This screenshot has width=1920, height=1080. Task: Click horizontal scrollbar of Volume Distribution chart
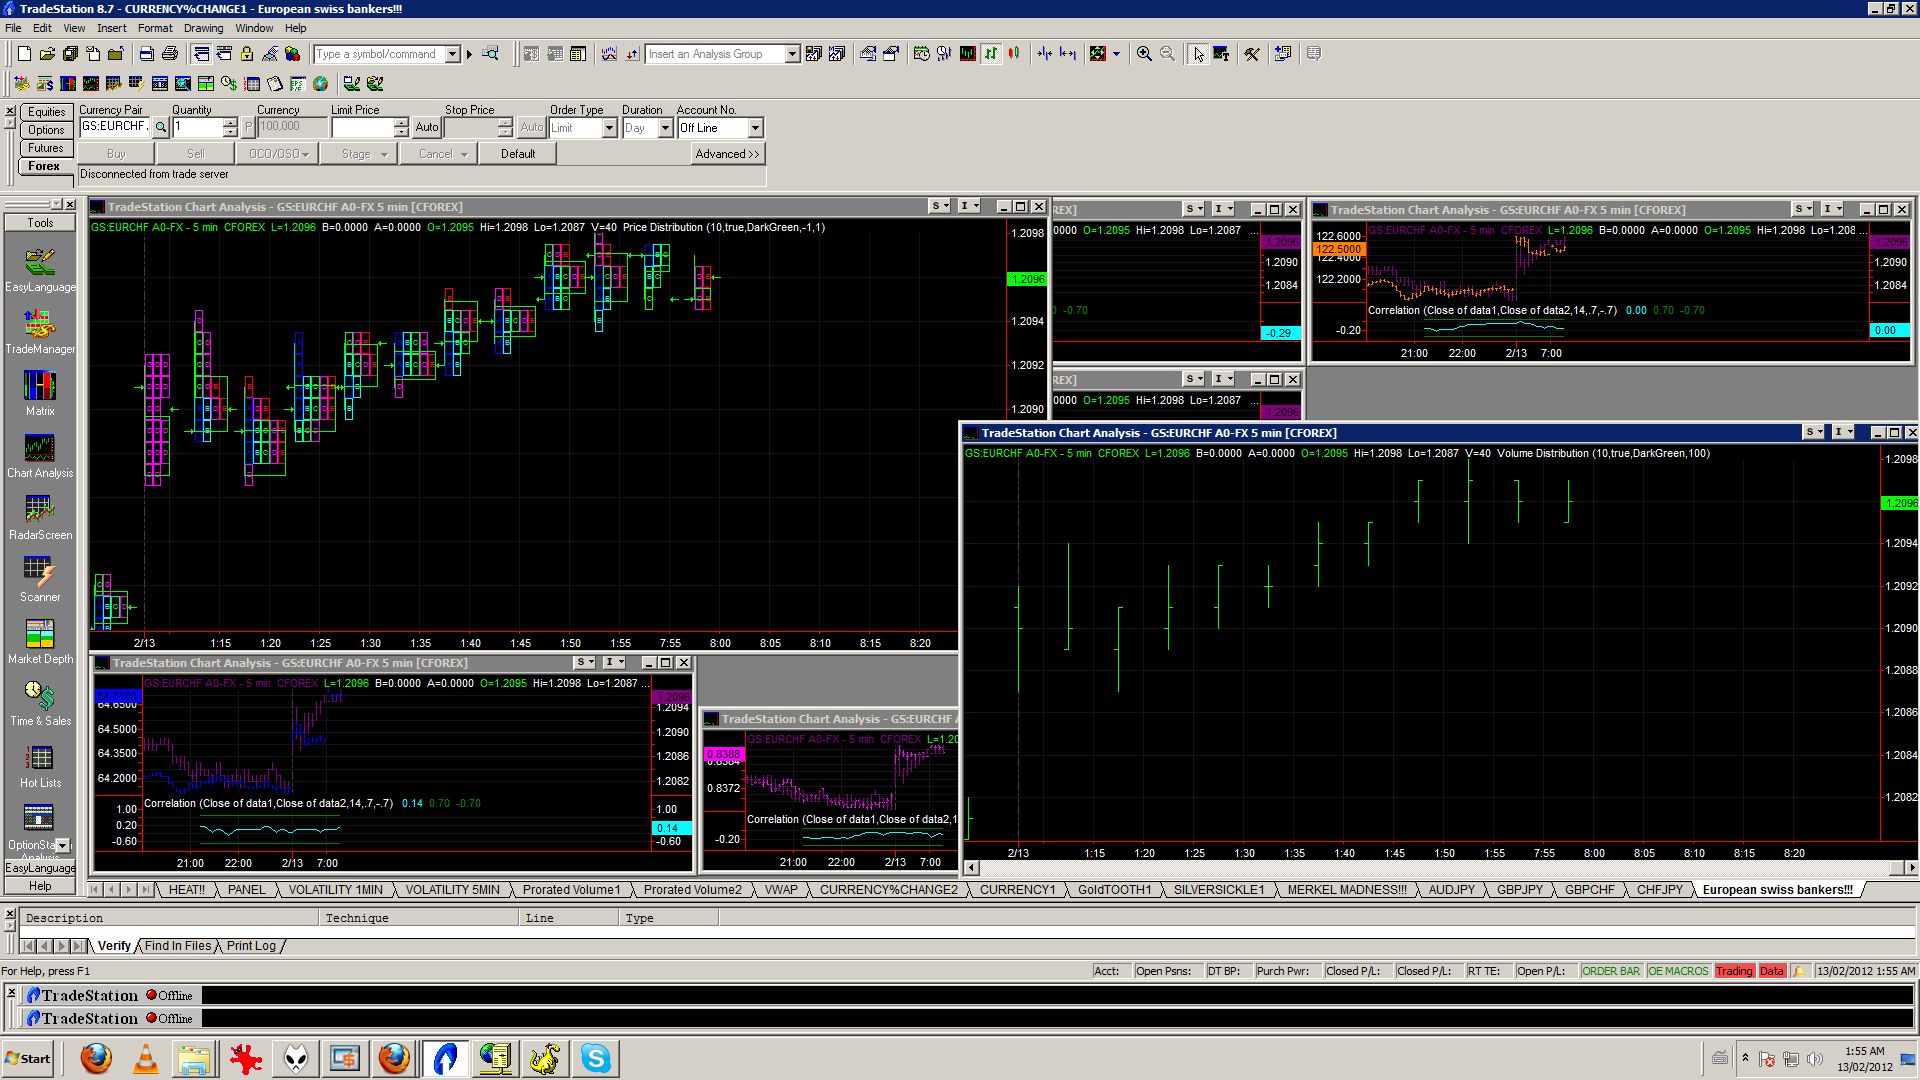[x=1440, y=868]
